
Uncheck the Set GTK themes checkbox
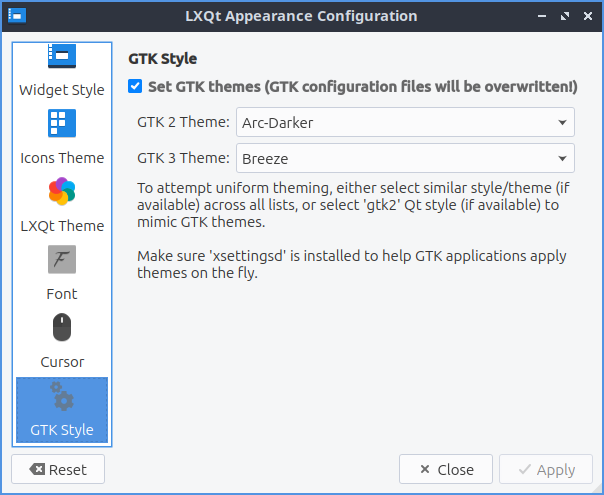[x=135, y=87]
